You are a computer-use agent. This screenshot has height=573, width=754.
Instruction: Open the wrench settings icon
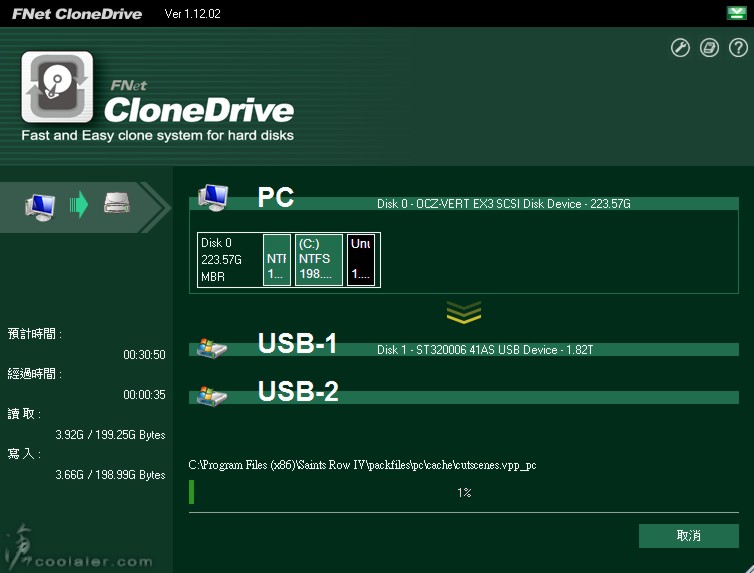coord(680,48)
